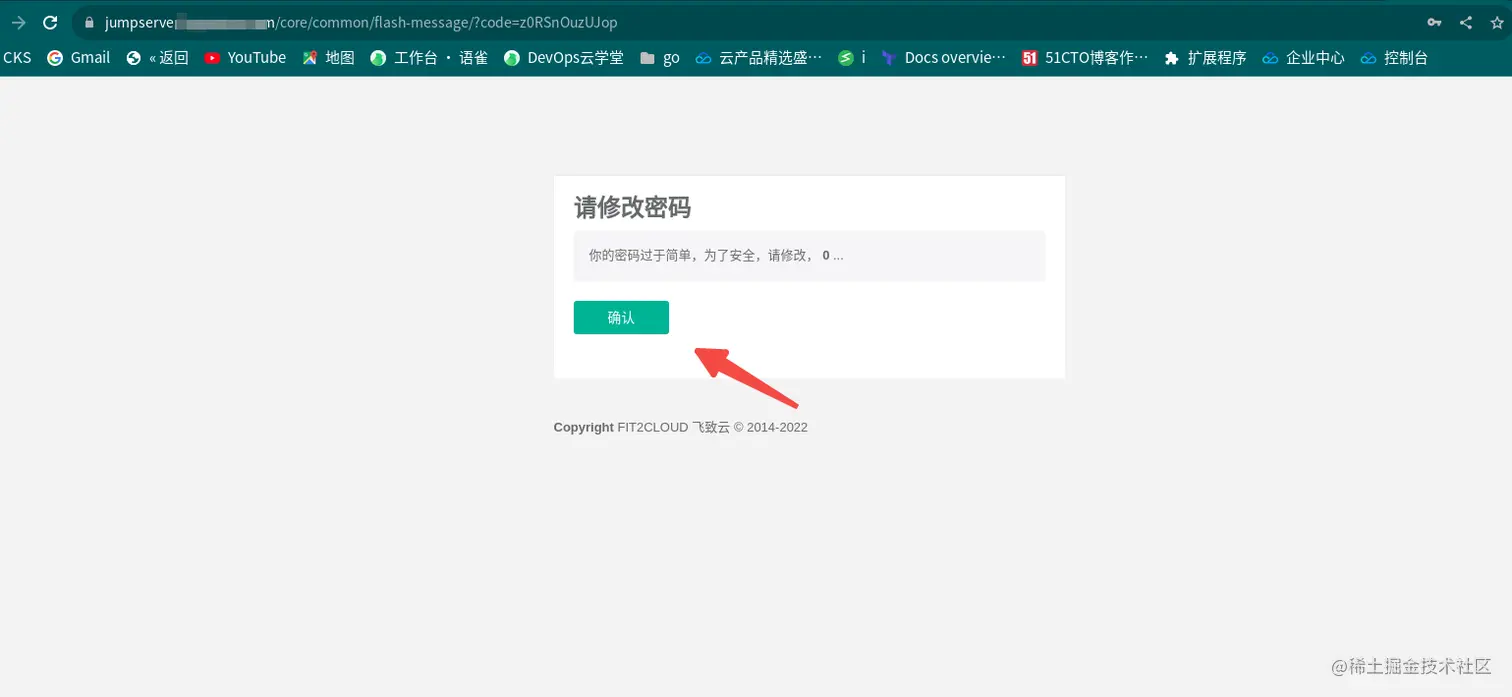
Task: Open the green 'i' bookmark
Action: click(852, 58)
